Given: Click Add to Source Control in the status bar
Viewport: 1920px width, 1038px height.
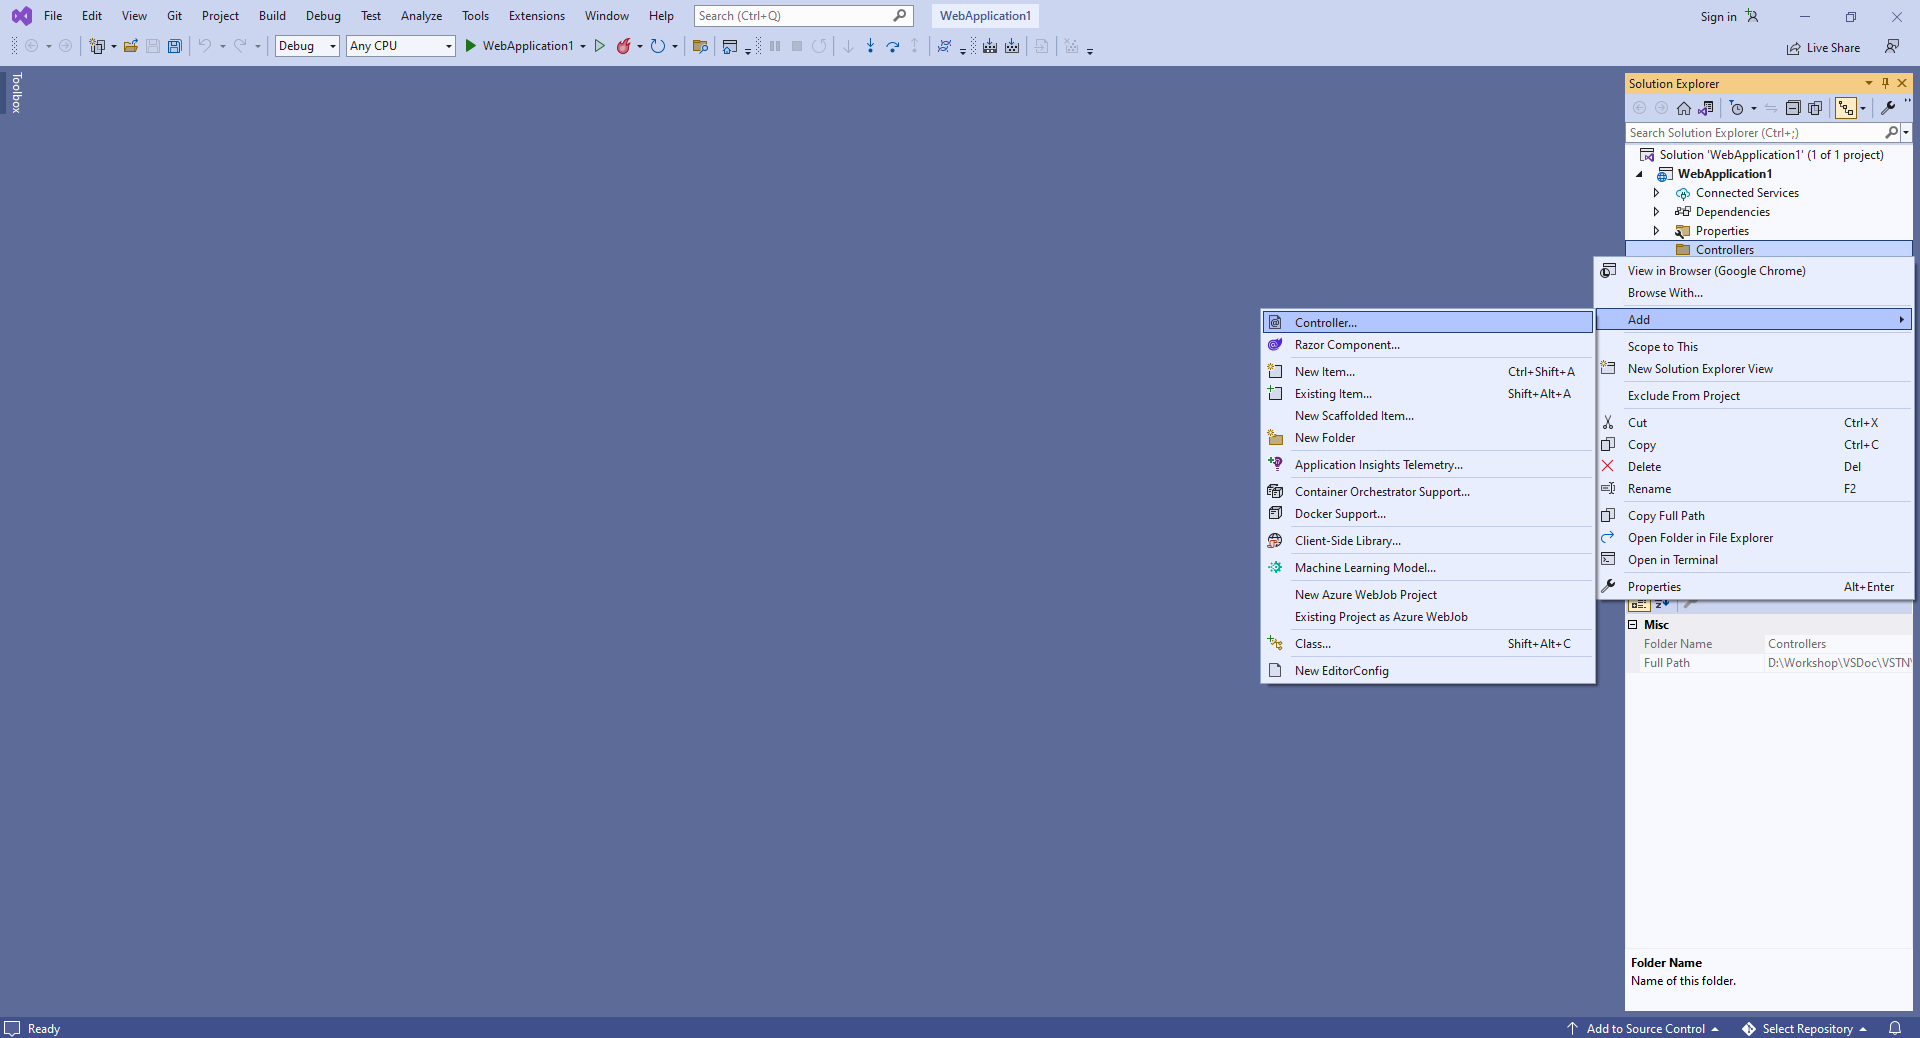Looking at the screenshot, I should click(1645, 1028).
